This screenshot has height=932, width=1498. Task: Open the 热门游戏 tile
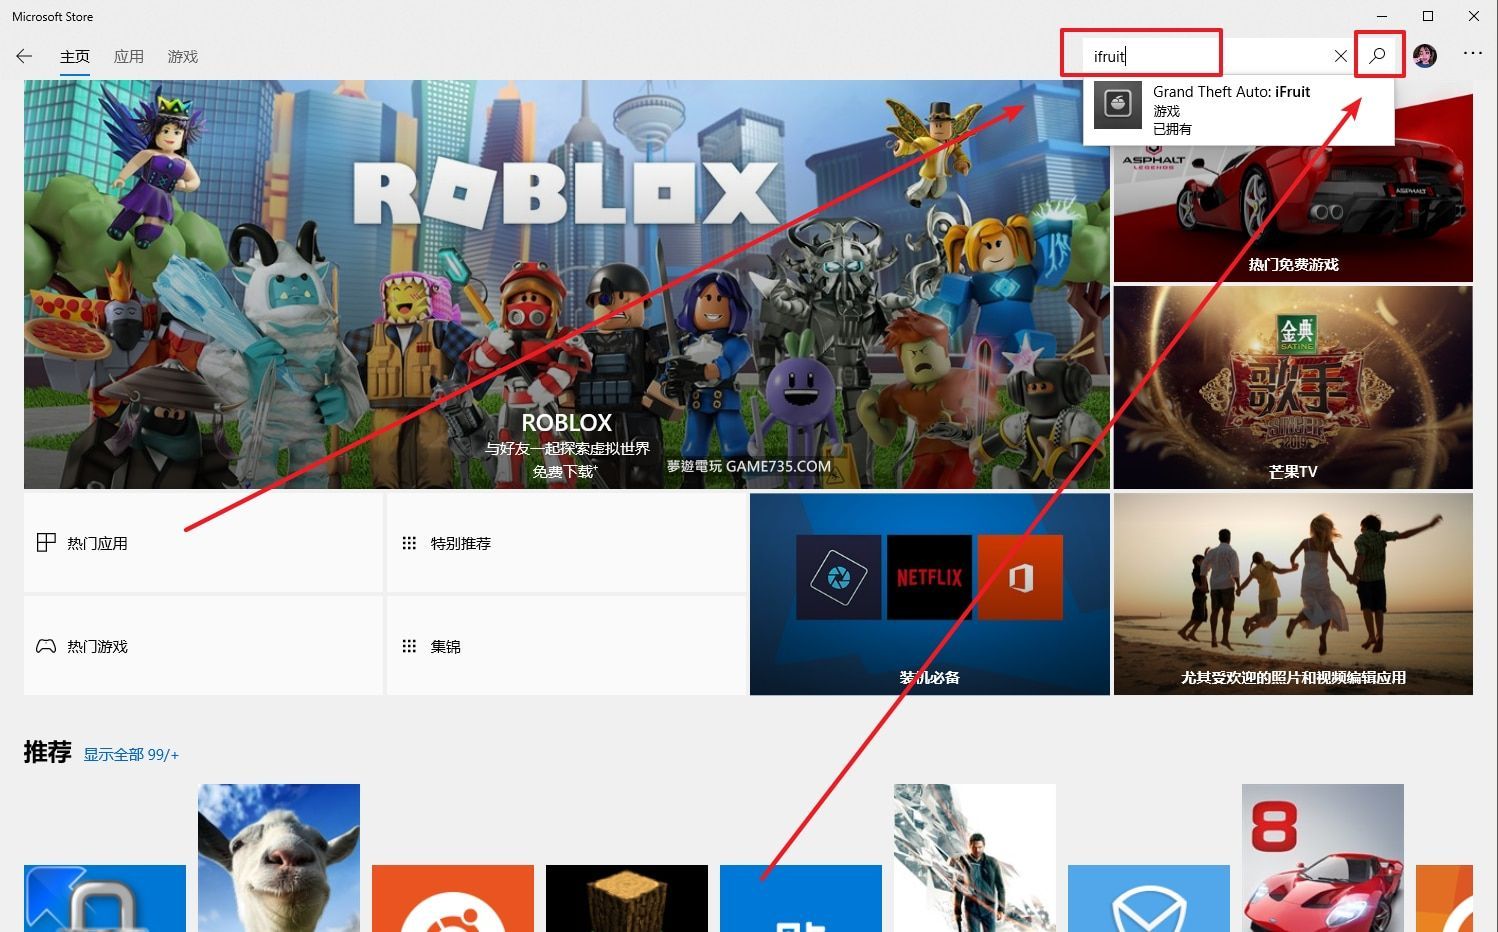click(203, 646)
